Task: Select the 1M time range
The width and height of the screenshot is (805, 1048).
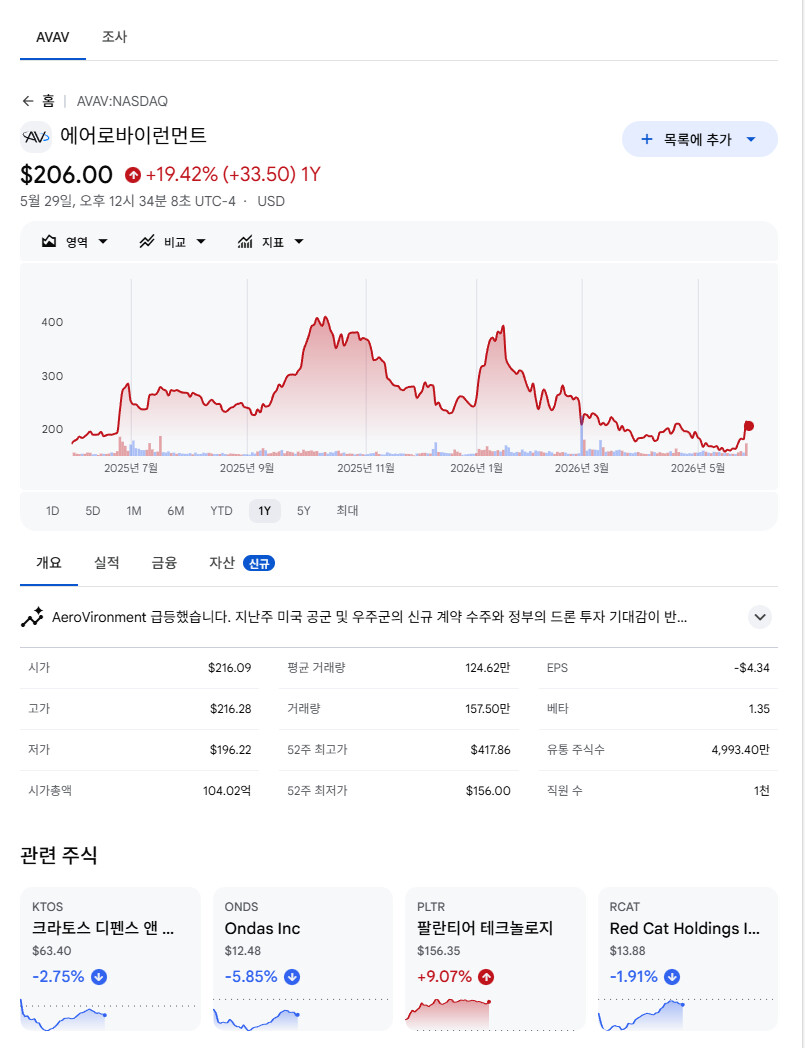Action: (134, 511)
